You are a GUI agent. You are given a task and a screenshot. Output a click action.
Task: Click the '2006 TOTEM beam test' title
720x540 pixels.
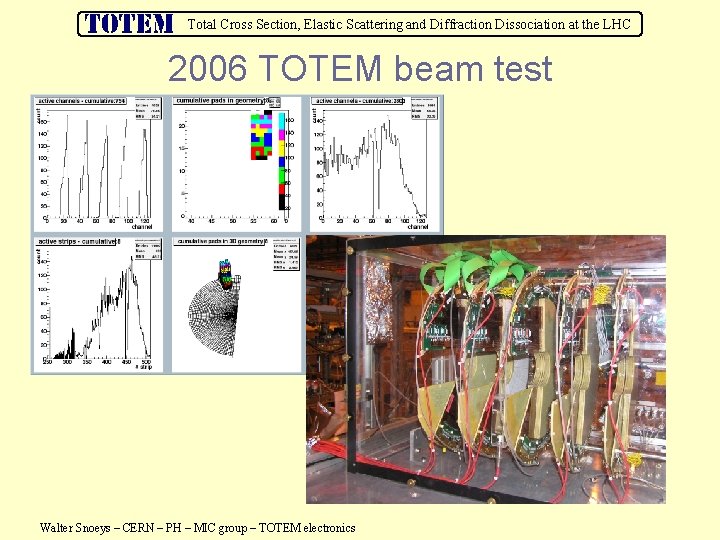click(360, 68)
